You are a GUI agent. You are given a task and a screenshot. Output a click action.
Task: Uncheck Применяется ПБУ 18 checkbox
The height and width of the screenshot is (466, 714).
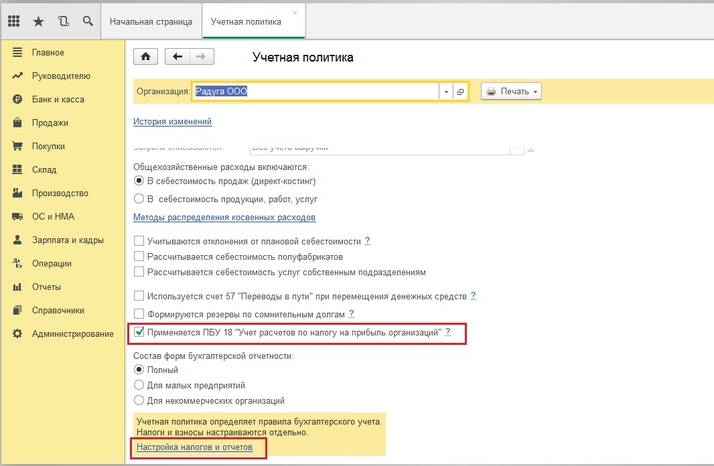point(139,332)
